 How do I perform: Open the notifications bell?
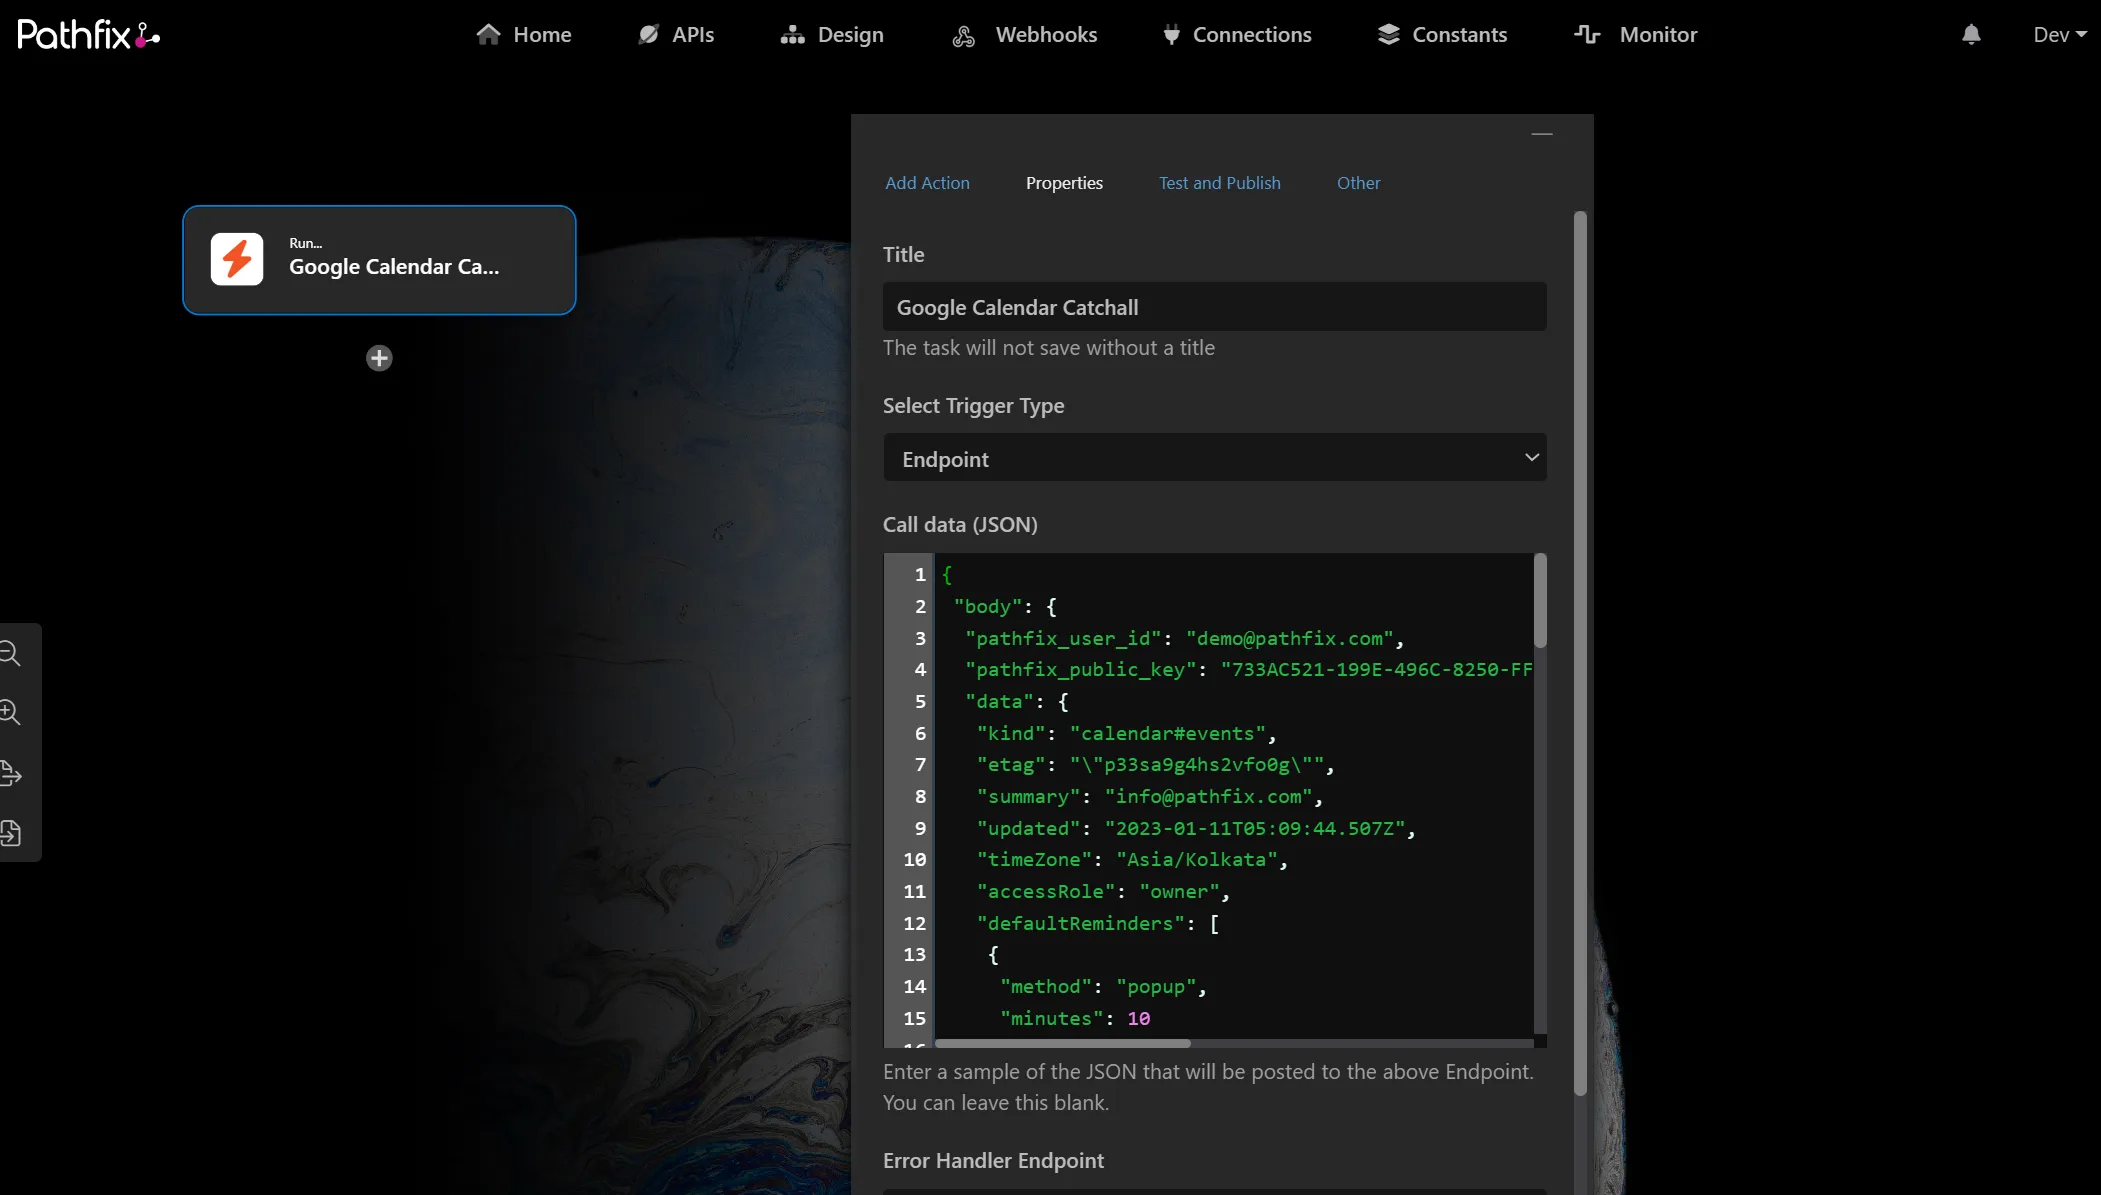coord(1971,35)
